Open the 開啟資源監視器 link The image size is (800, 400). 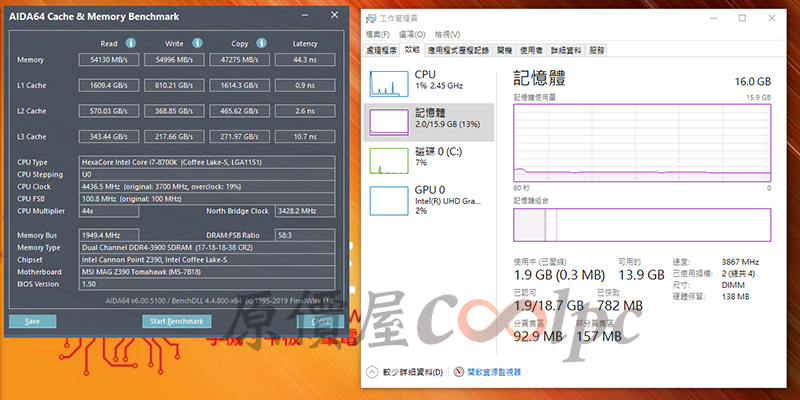pos(494,372)
